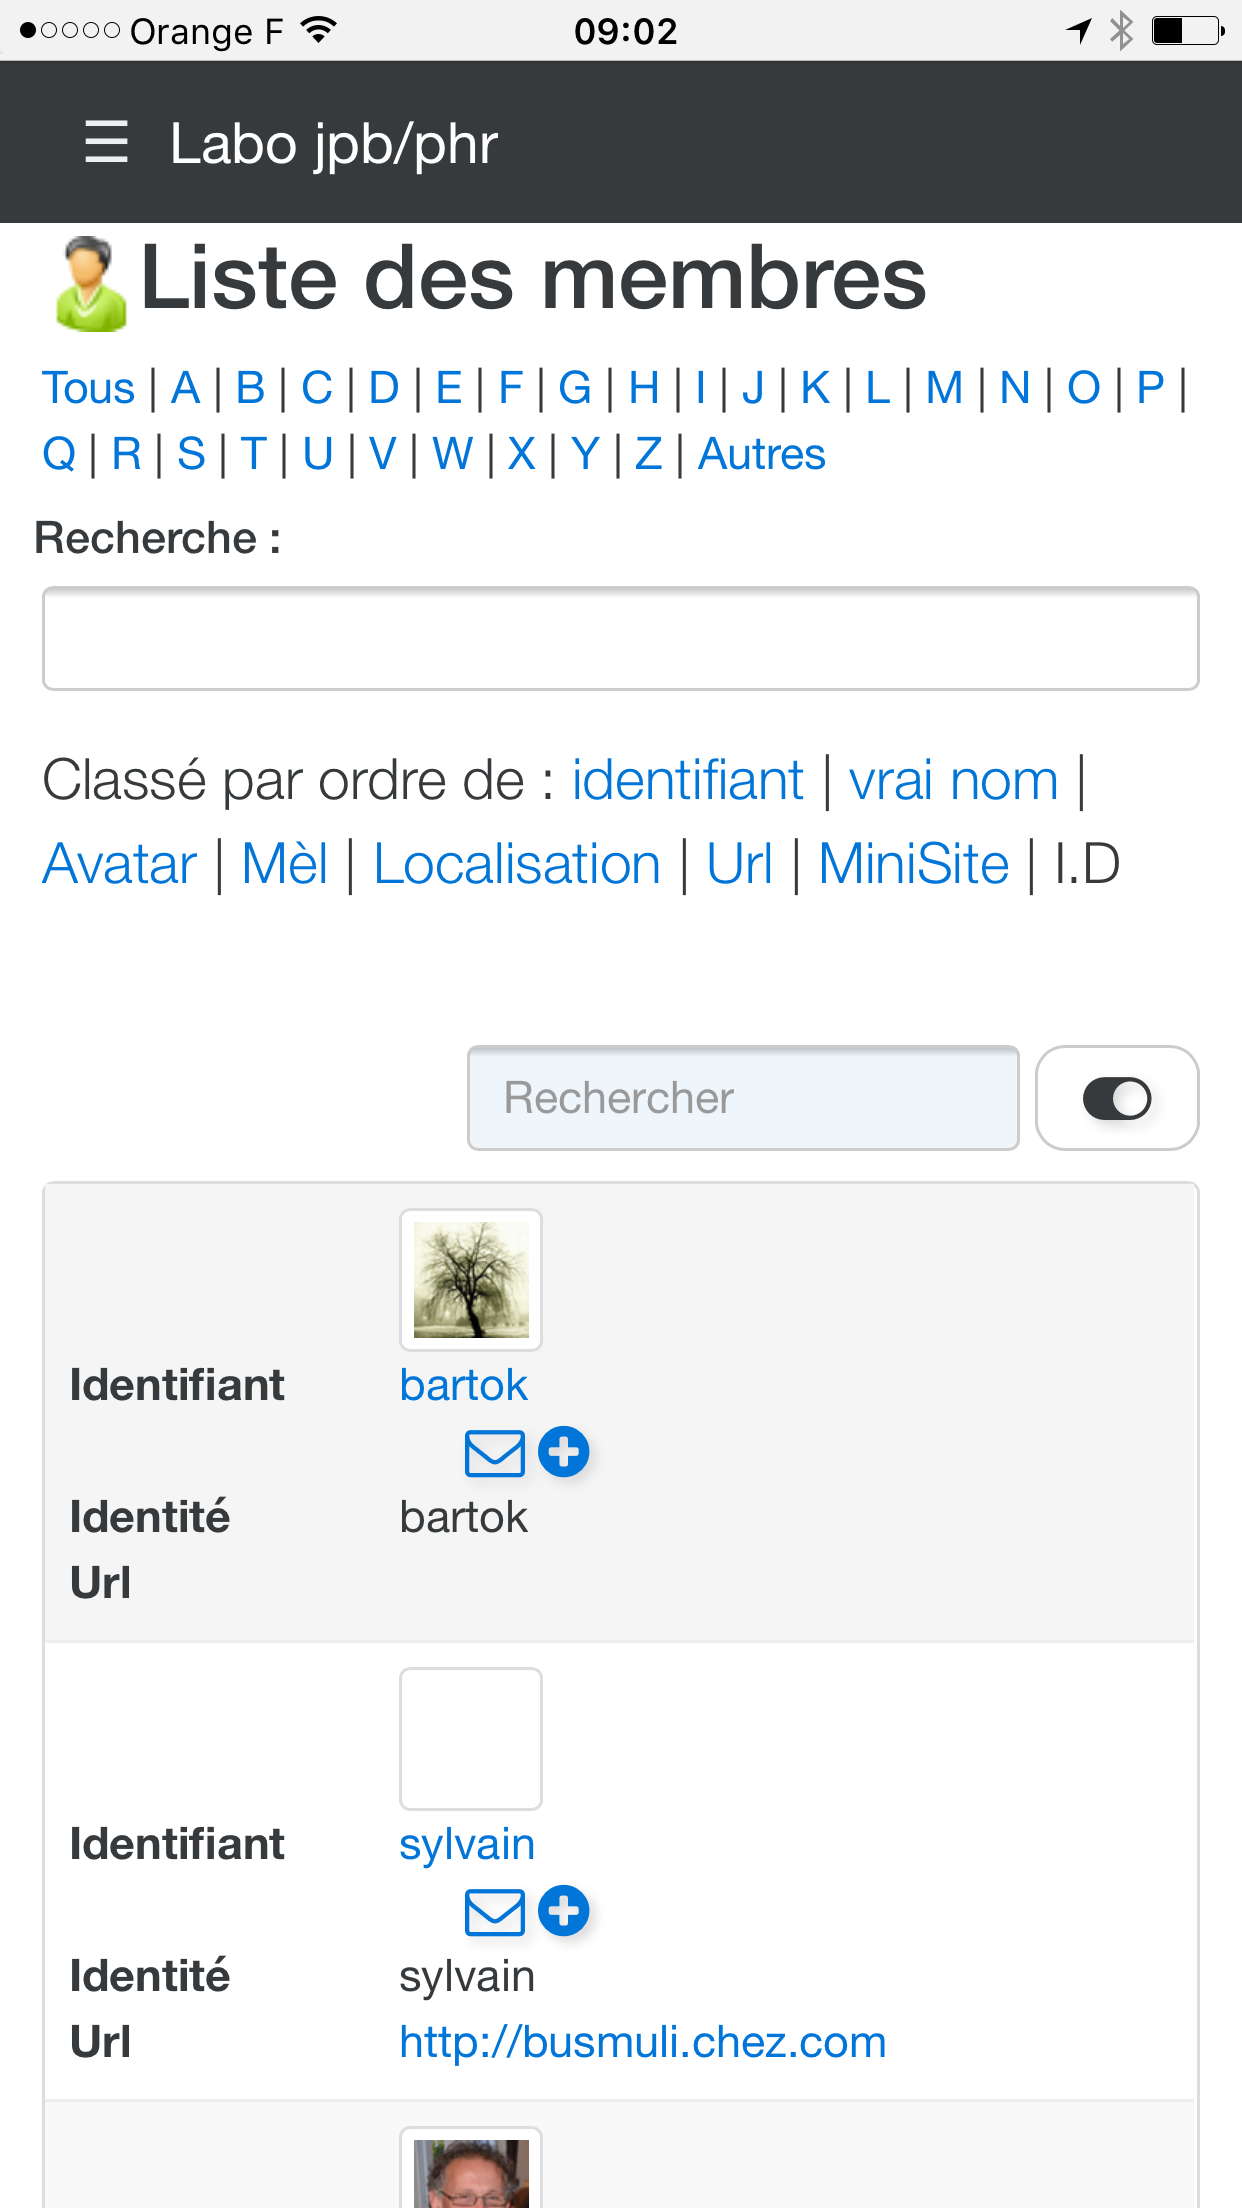Sort the list by 'MiniSite'
1242x2208 pixels.
[914, 864]
